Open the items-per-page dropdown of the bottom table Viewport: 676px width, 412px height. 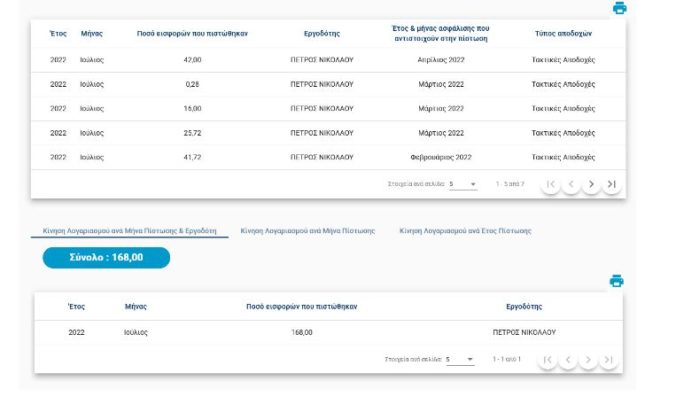tap(460, 359)
